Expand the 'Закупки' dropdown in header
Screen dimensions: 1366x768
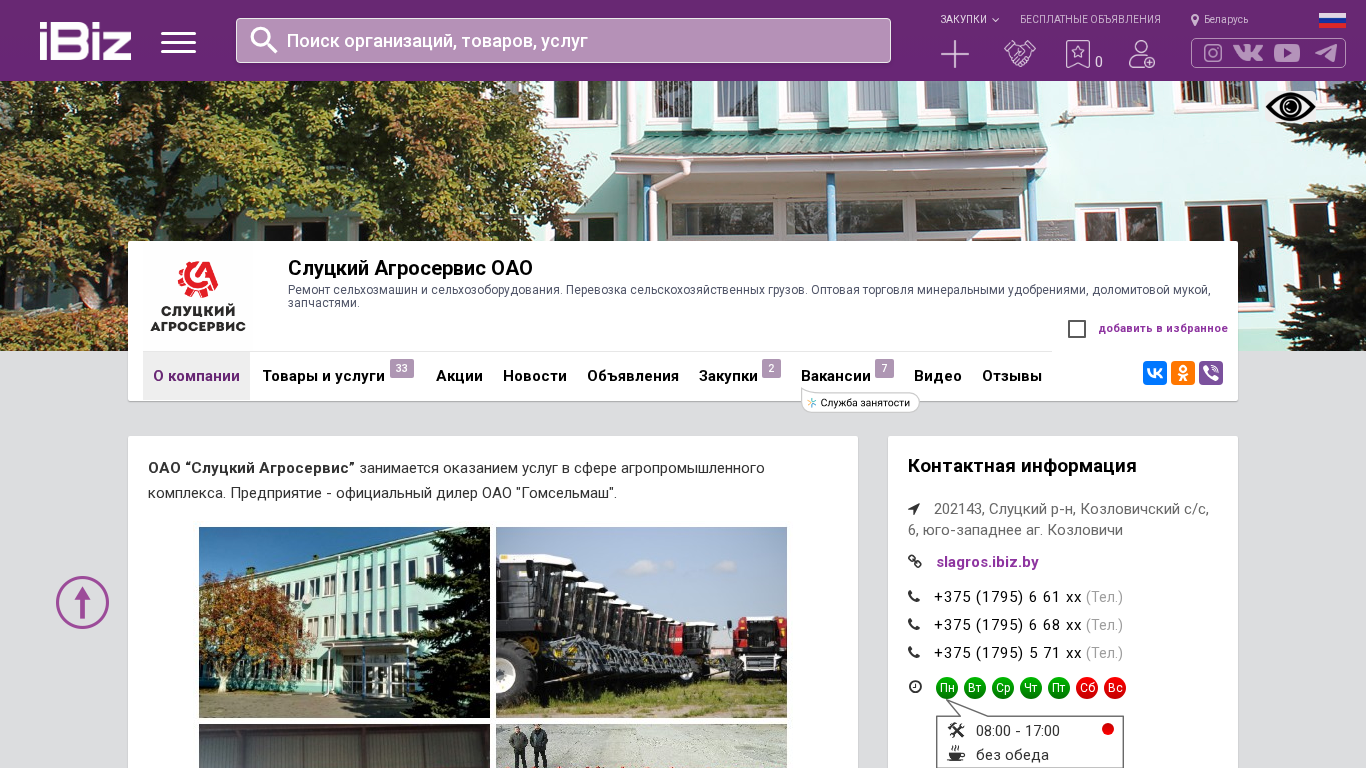pyautogui.click(x=968, y=19)
